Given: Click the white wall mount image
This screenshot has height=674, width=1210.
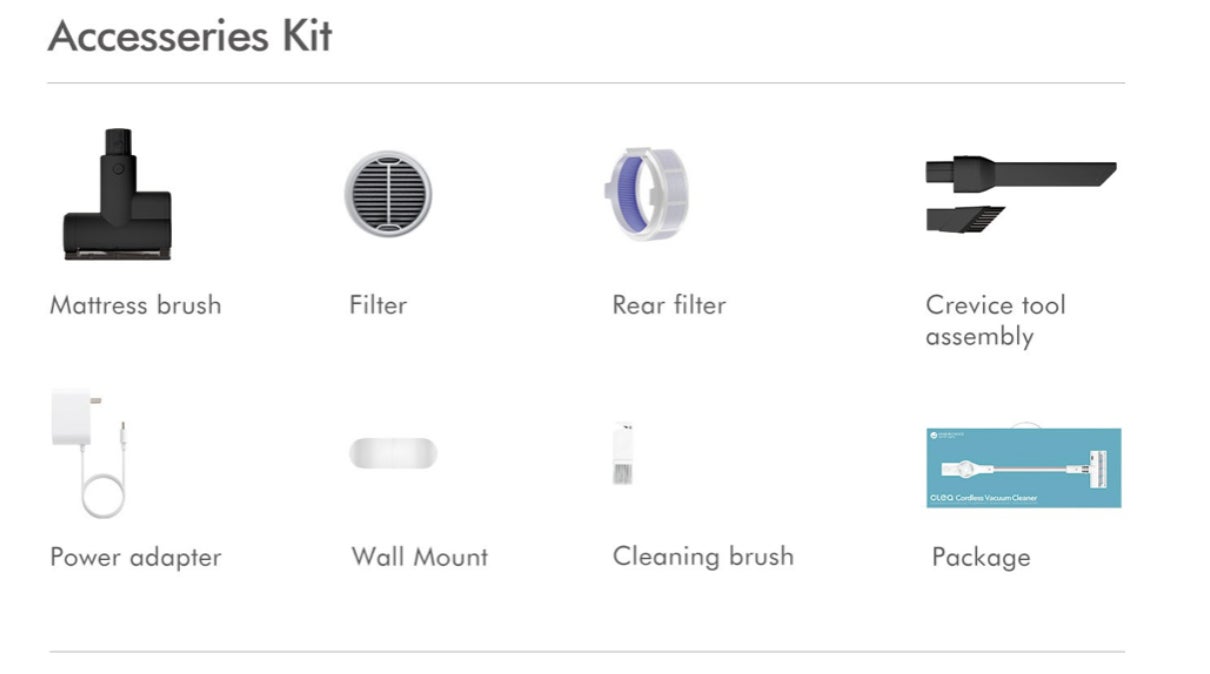Looking at the screenshot, I should [393, 453].
